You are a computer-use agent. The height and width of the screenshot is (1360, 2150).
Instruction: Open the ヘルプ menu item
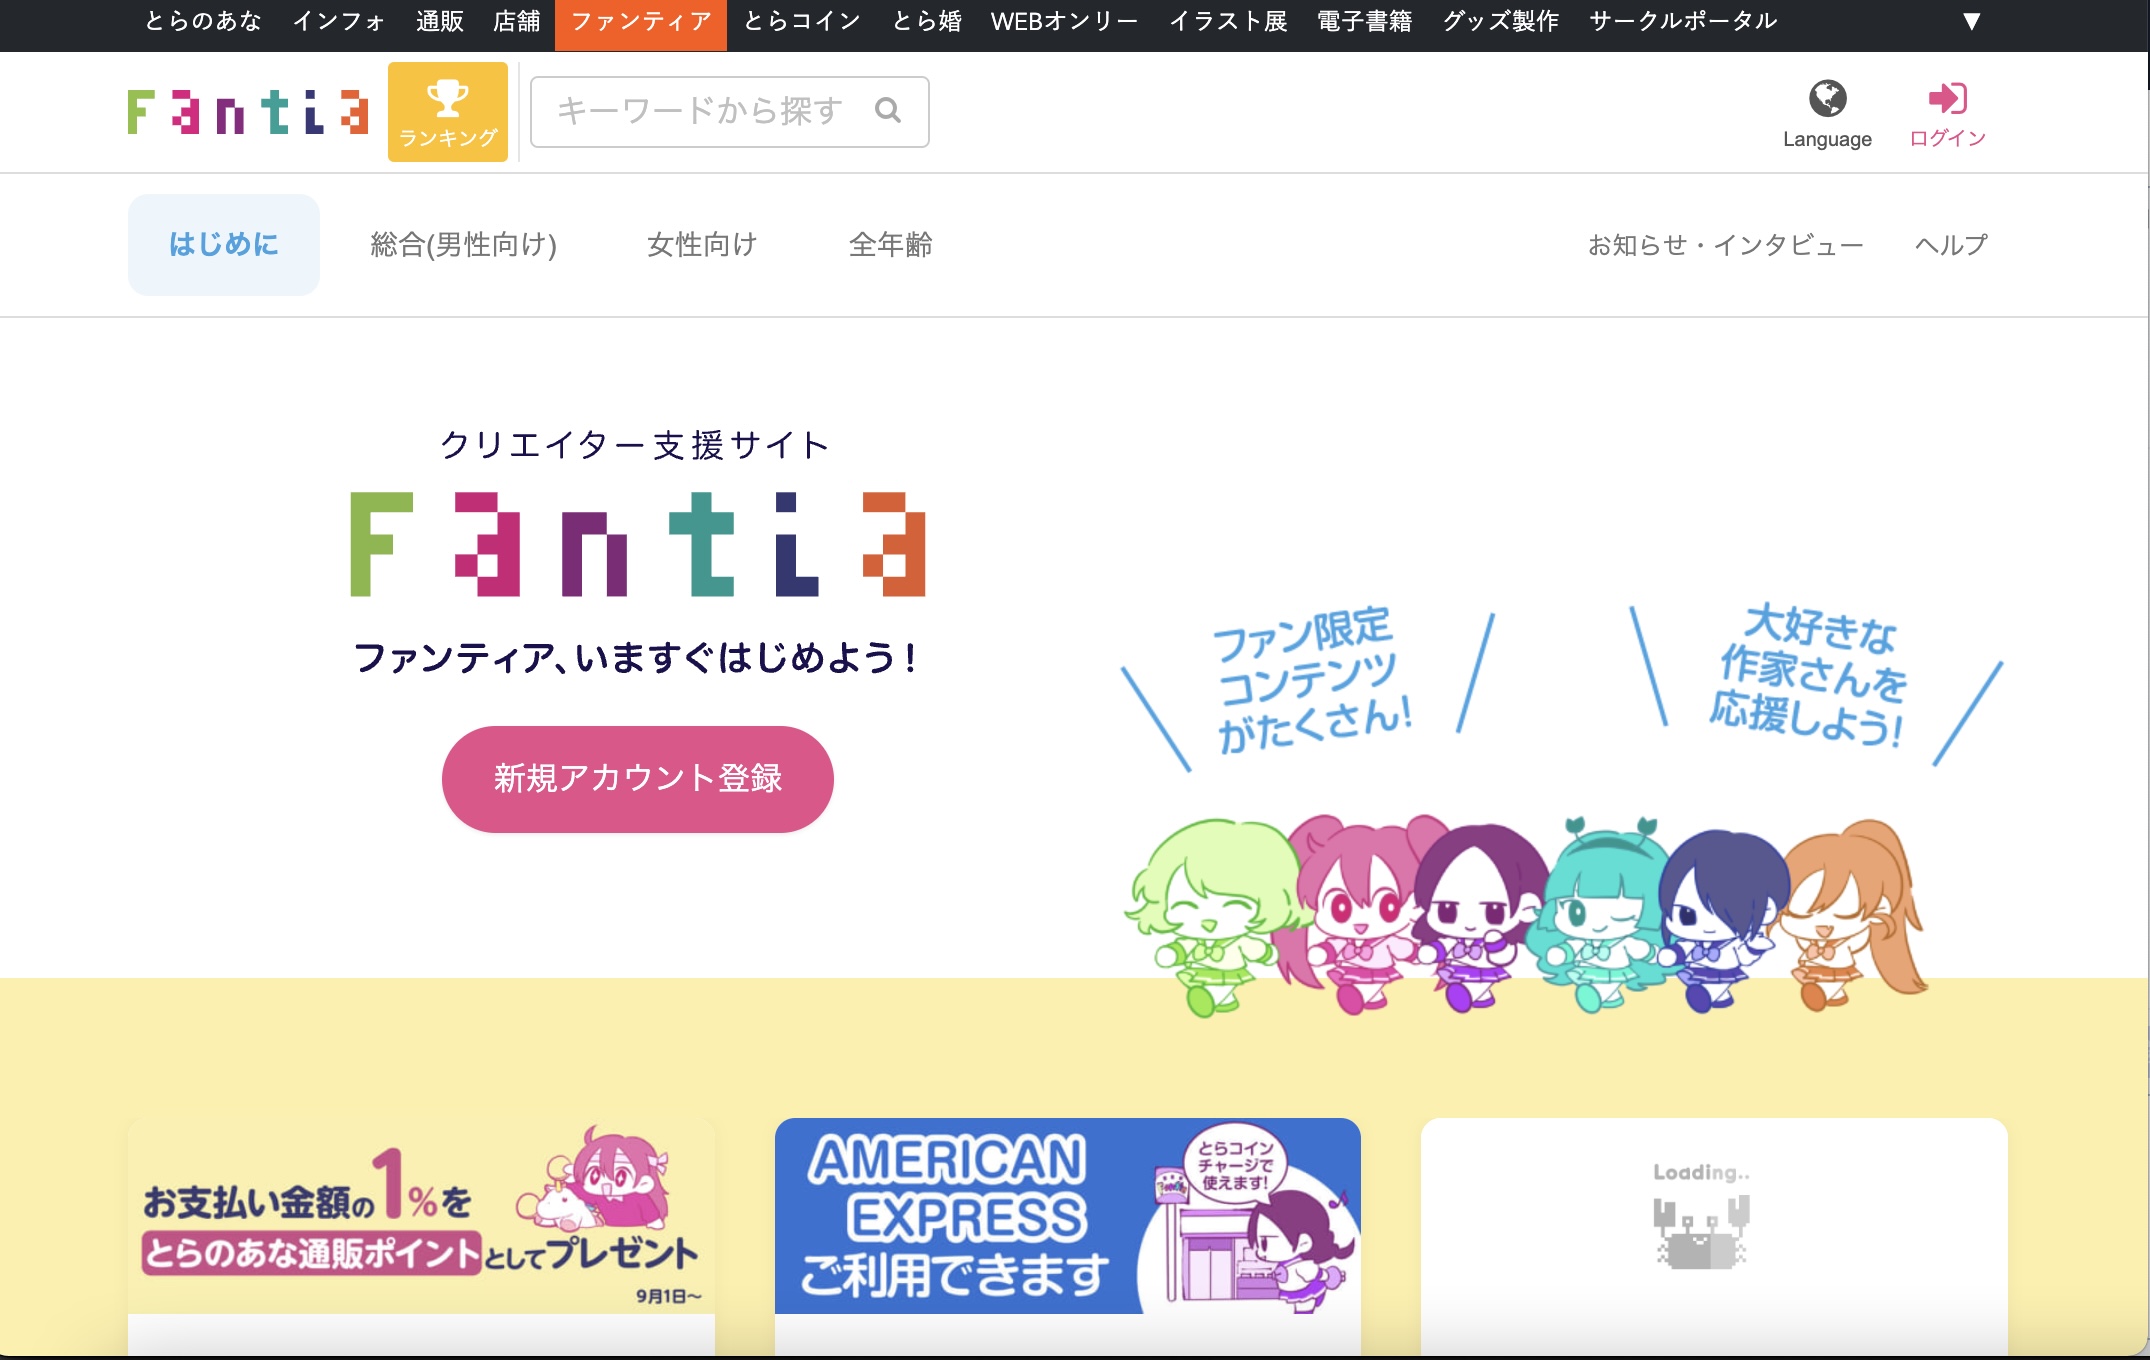point(1950,244)
